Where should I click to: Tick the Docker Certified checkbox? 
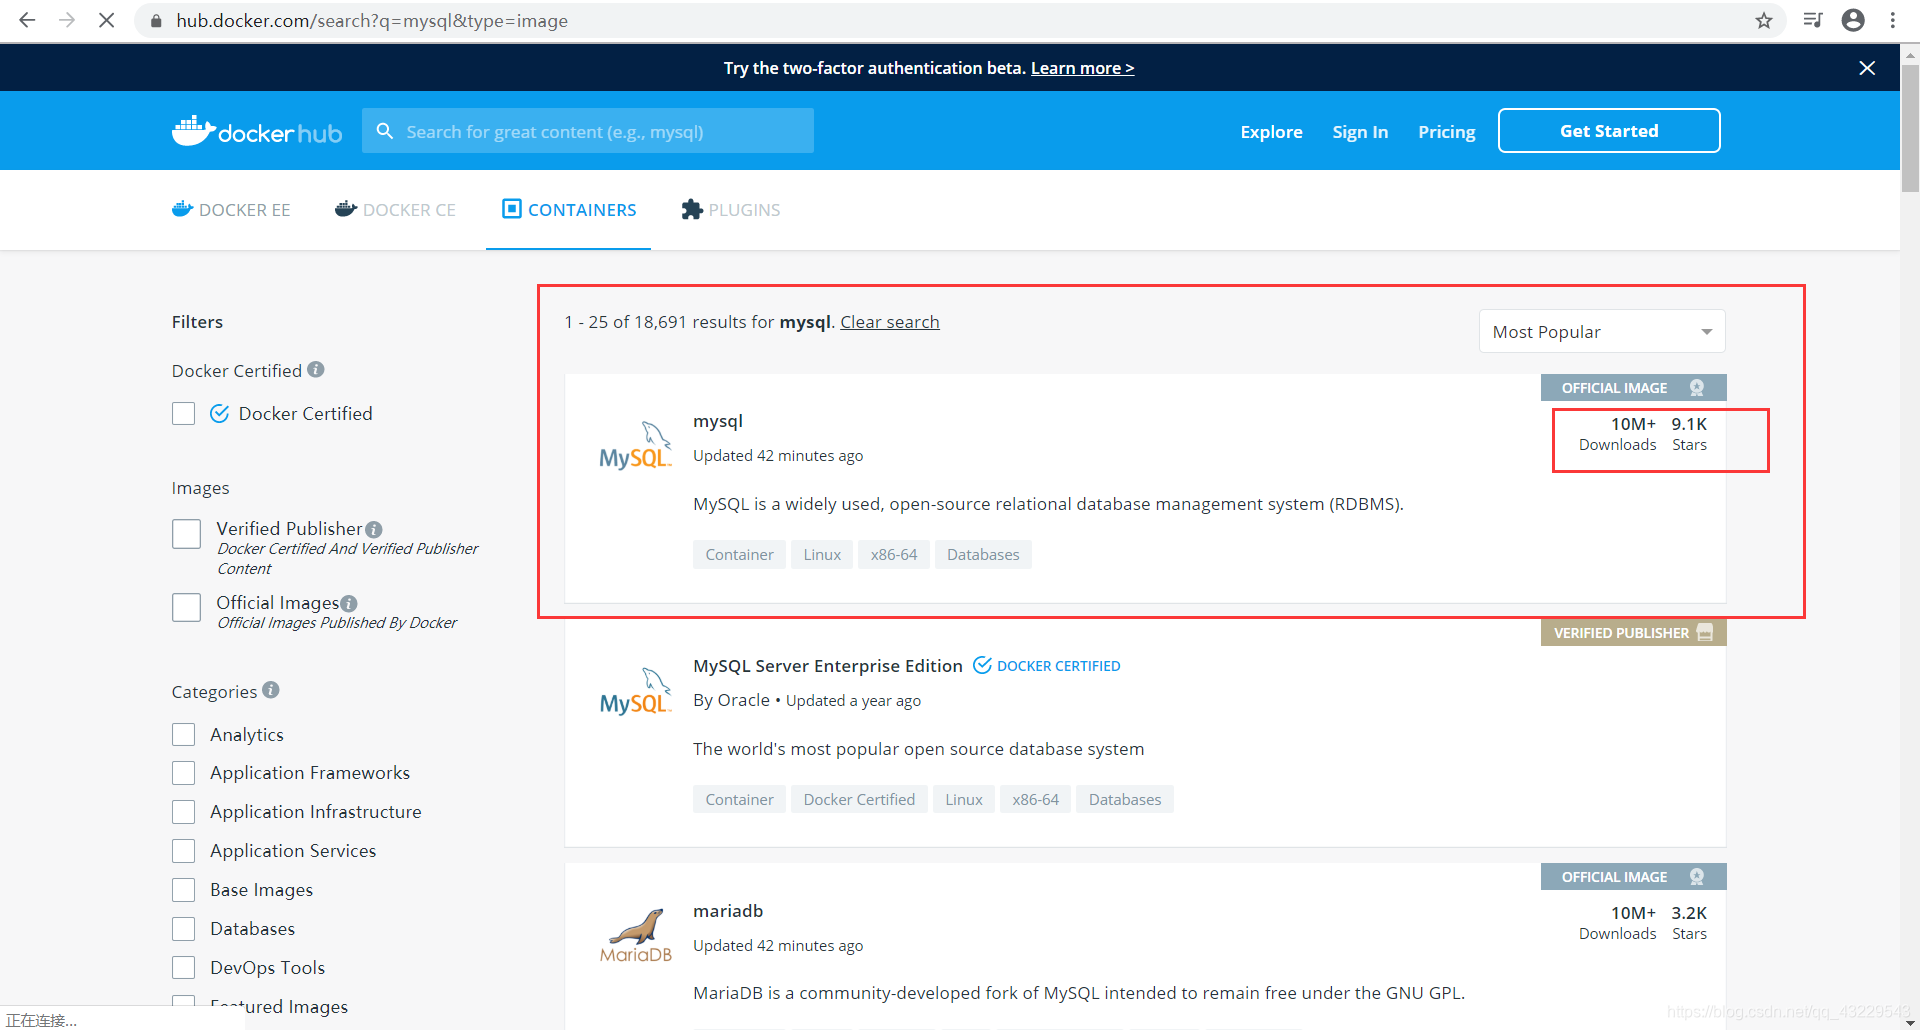[183, 414]
